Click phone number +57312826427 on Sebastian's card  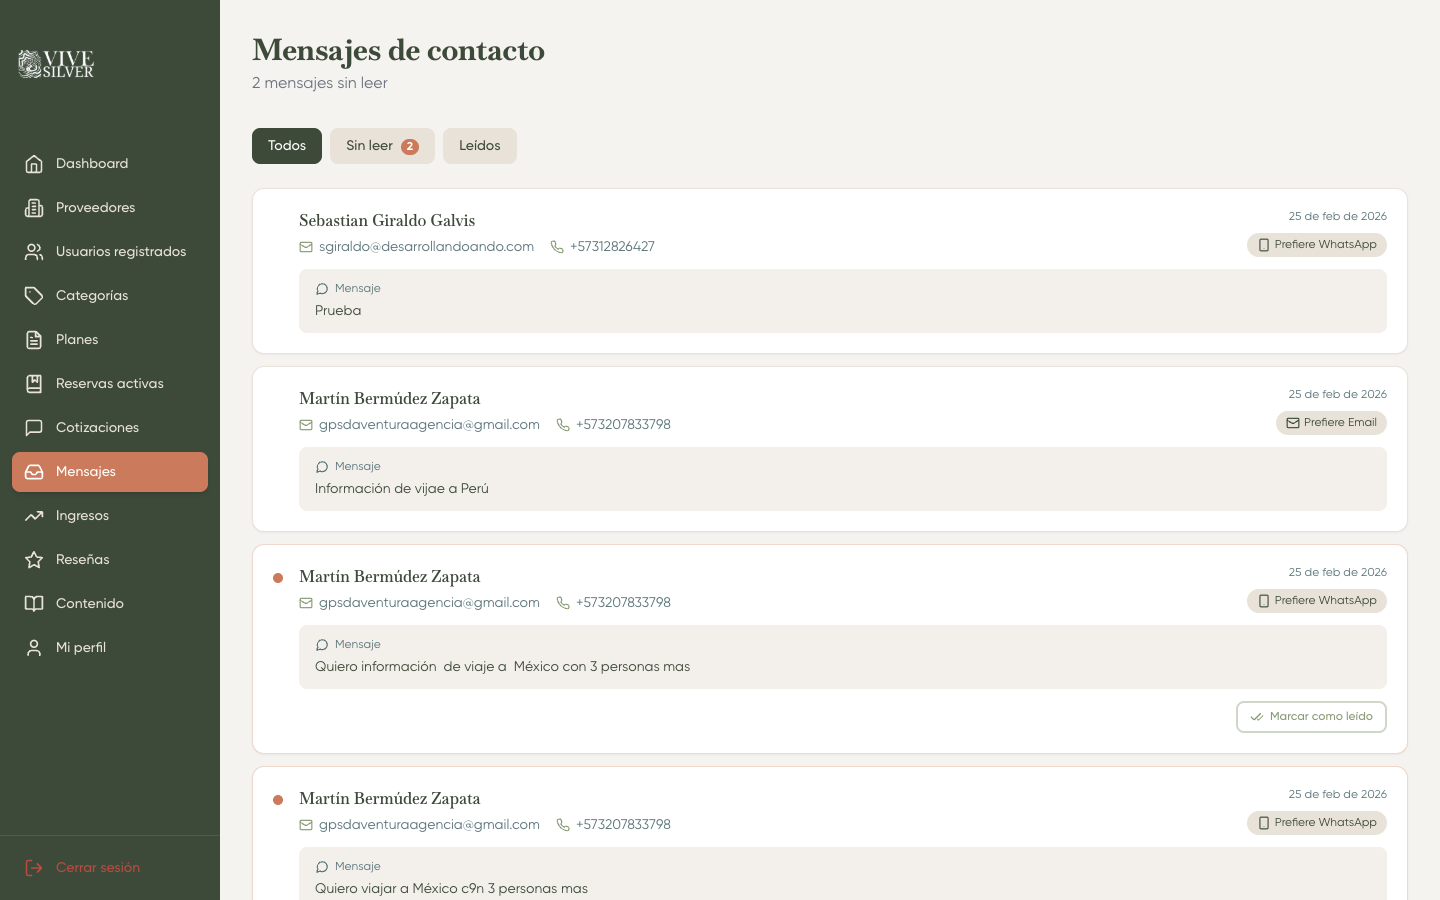[612, 246]
